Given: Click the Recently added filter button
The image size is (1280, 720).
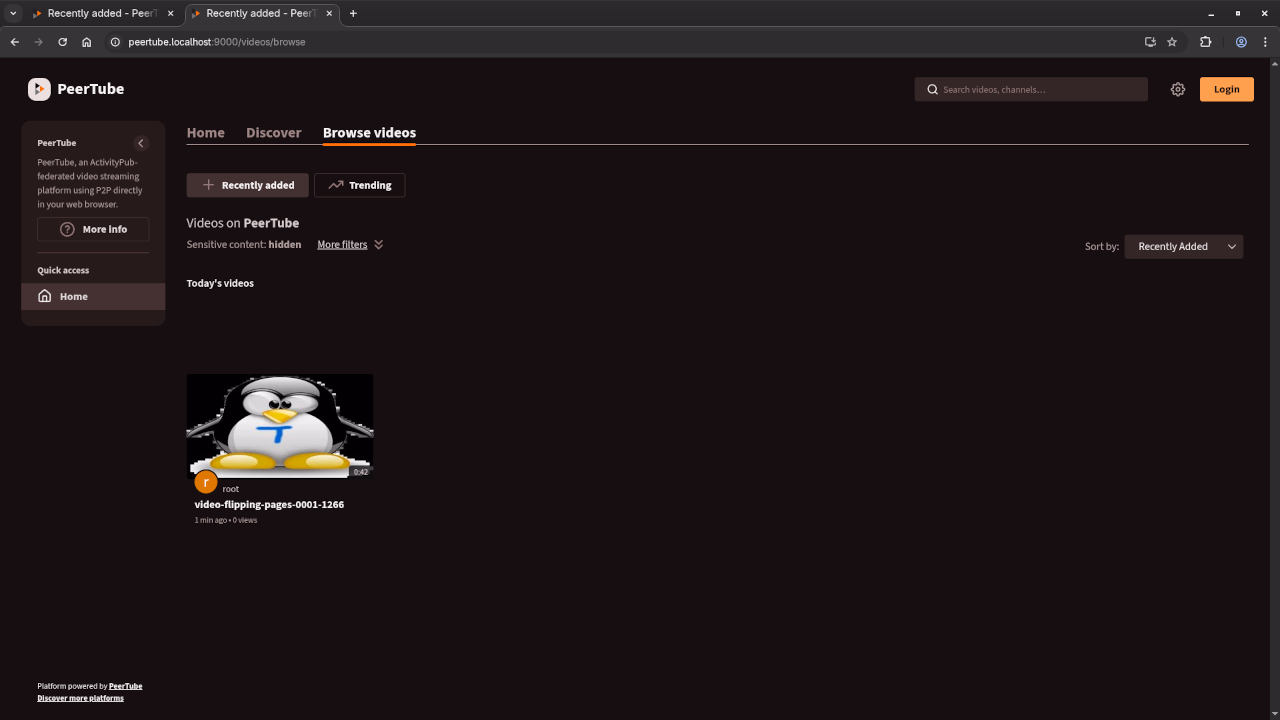Looking at the screenshot, I should click(247, 185).
